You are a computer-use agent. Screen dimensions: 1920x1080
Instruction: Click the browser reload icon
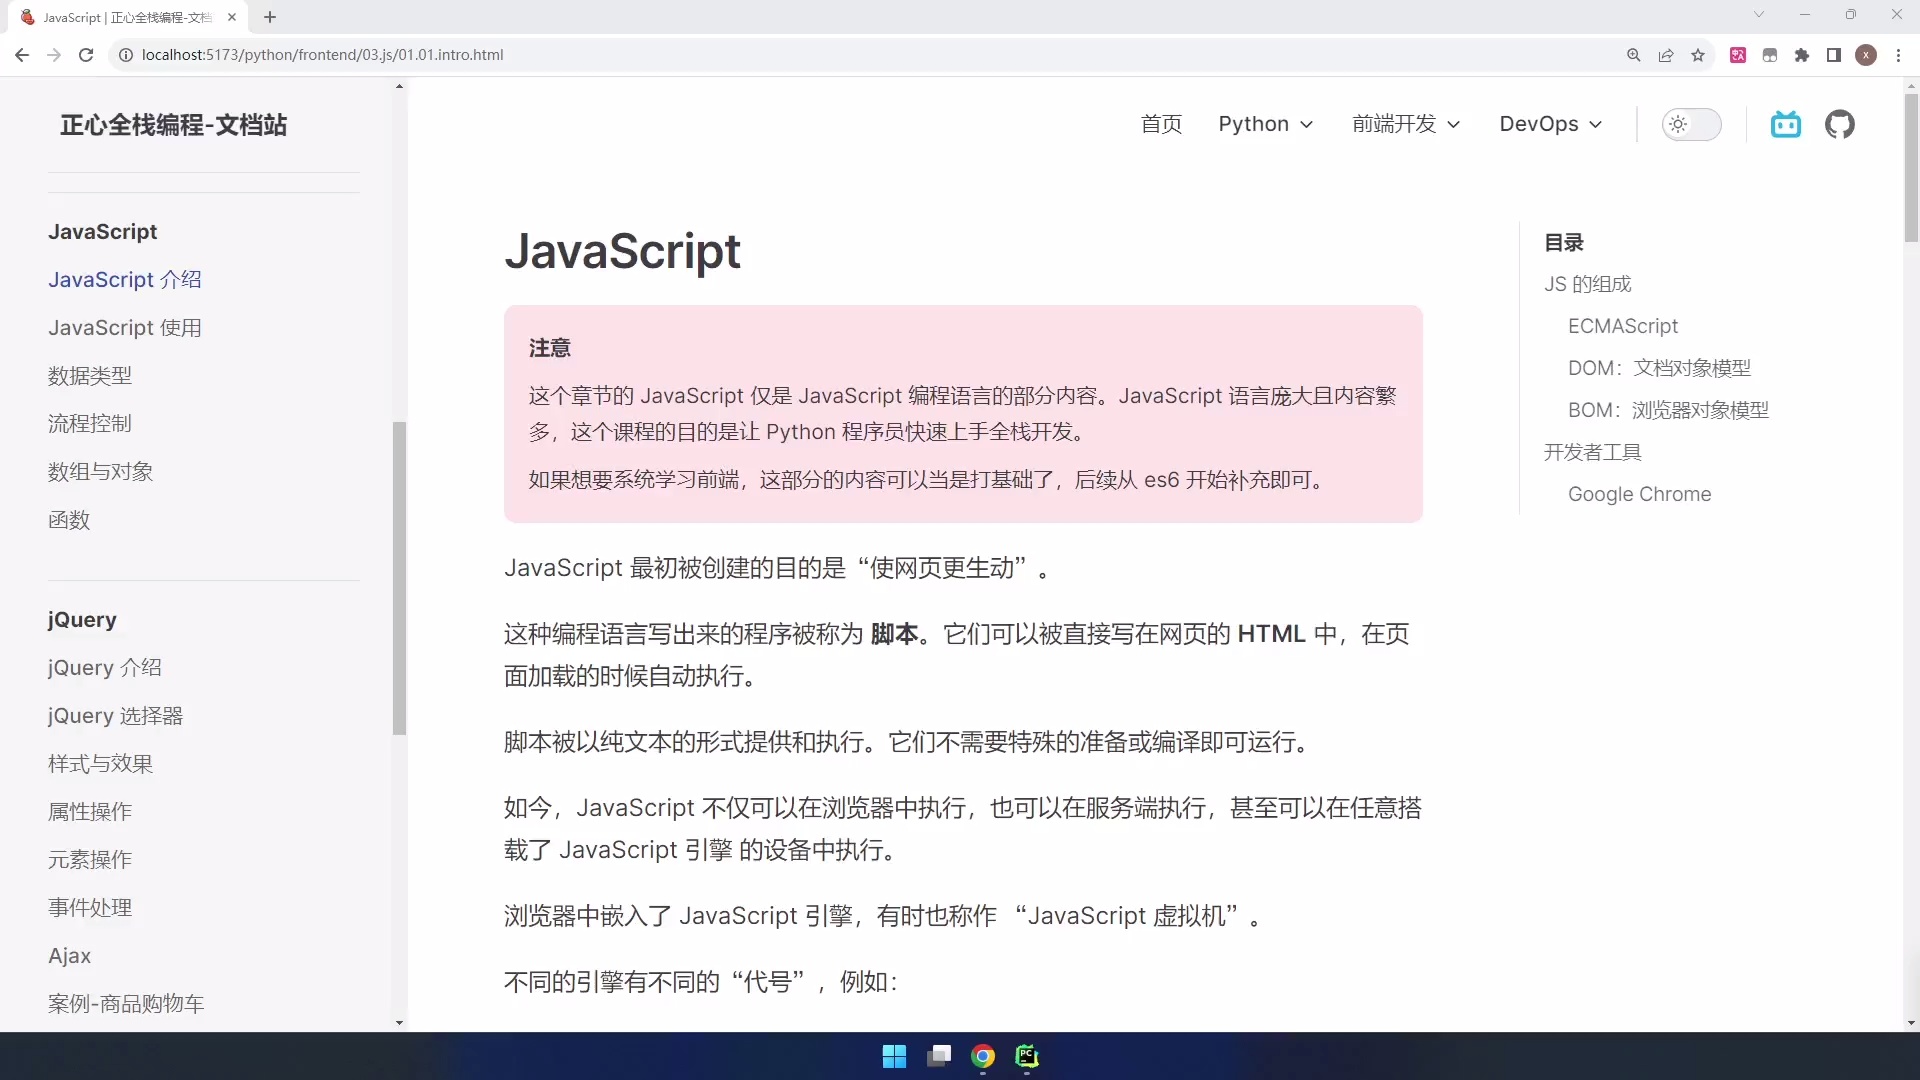coord(86,55)
